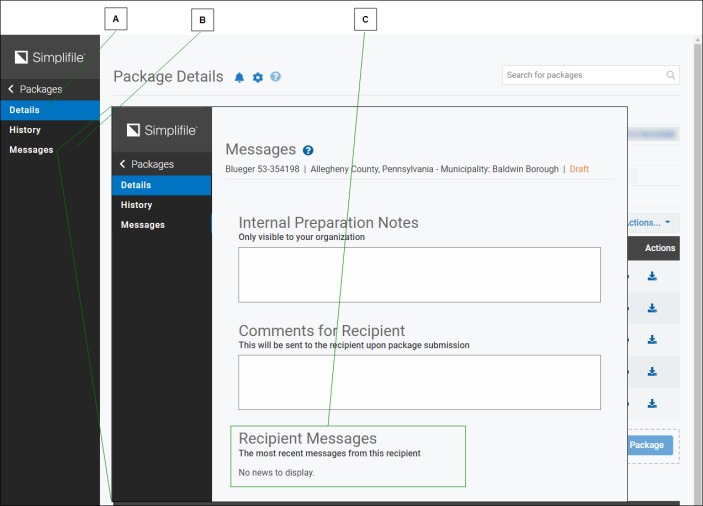Click the last download icon in Actions column
This screenshot has width=703, height=506.
[652, 403]
